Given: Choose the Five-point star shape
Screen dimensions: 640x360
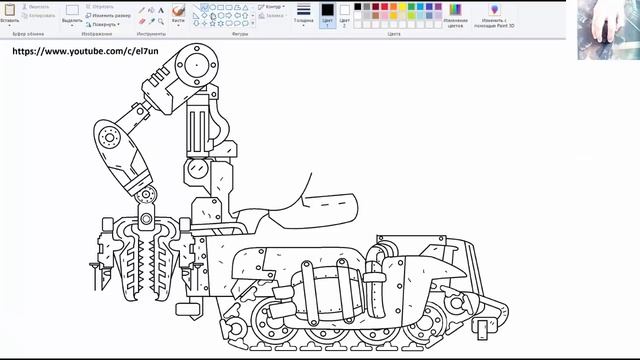Looking at the screenshot, I should (213, 23).
